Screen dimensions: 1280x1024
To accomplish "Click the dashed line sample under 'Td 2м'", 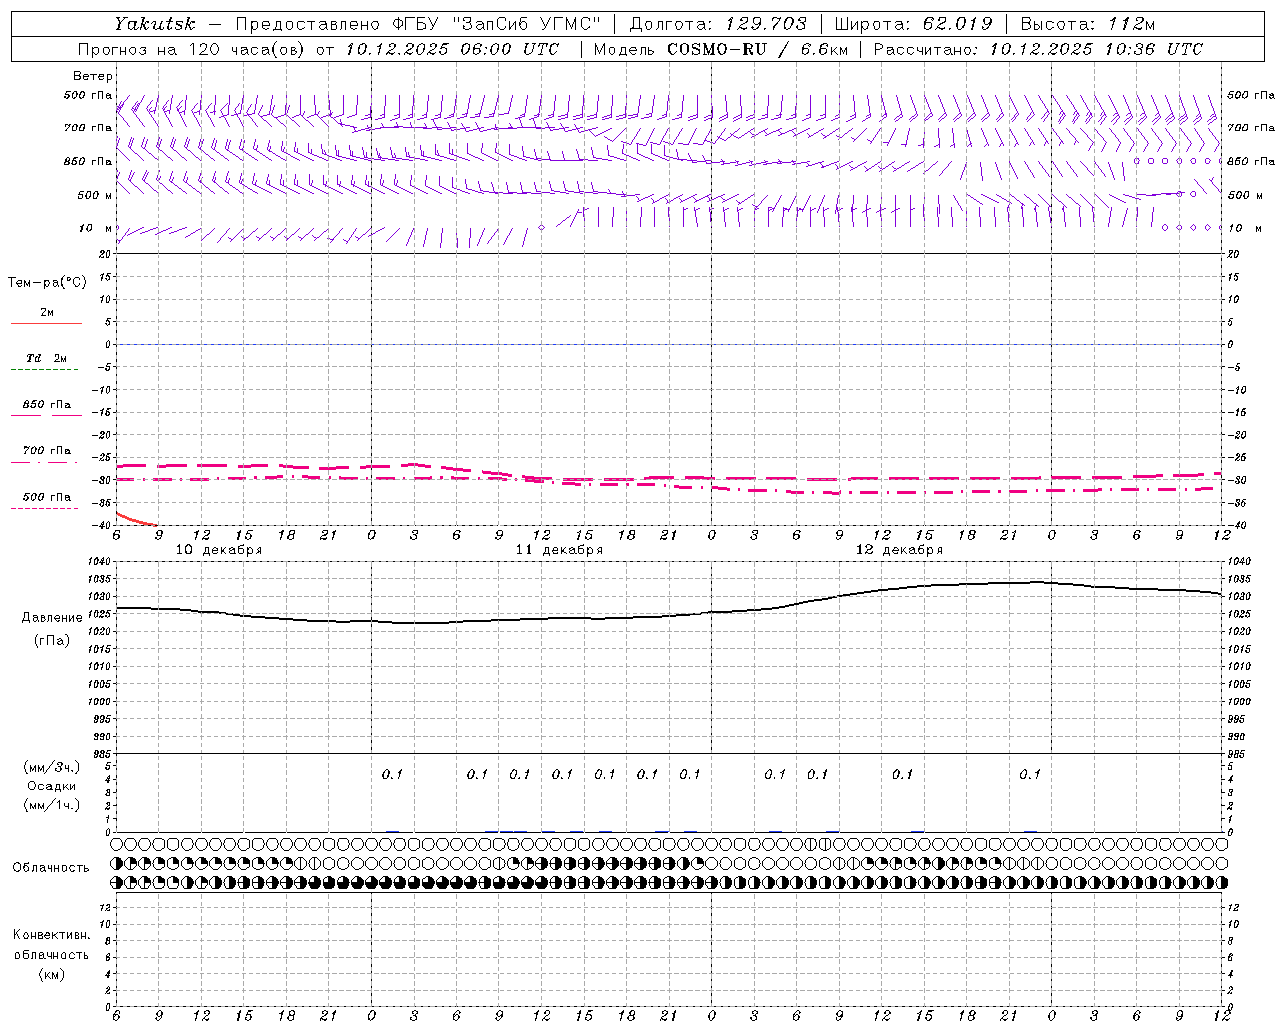I will (x=44, y=370).
